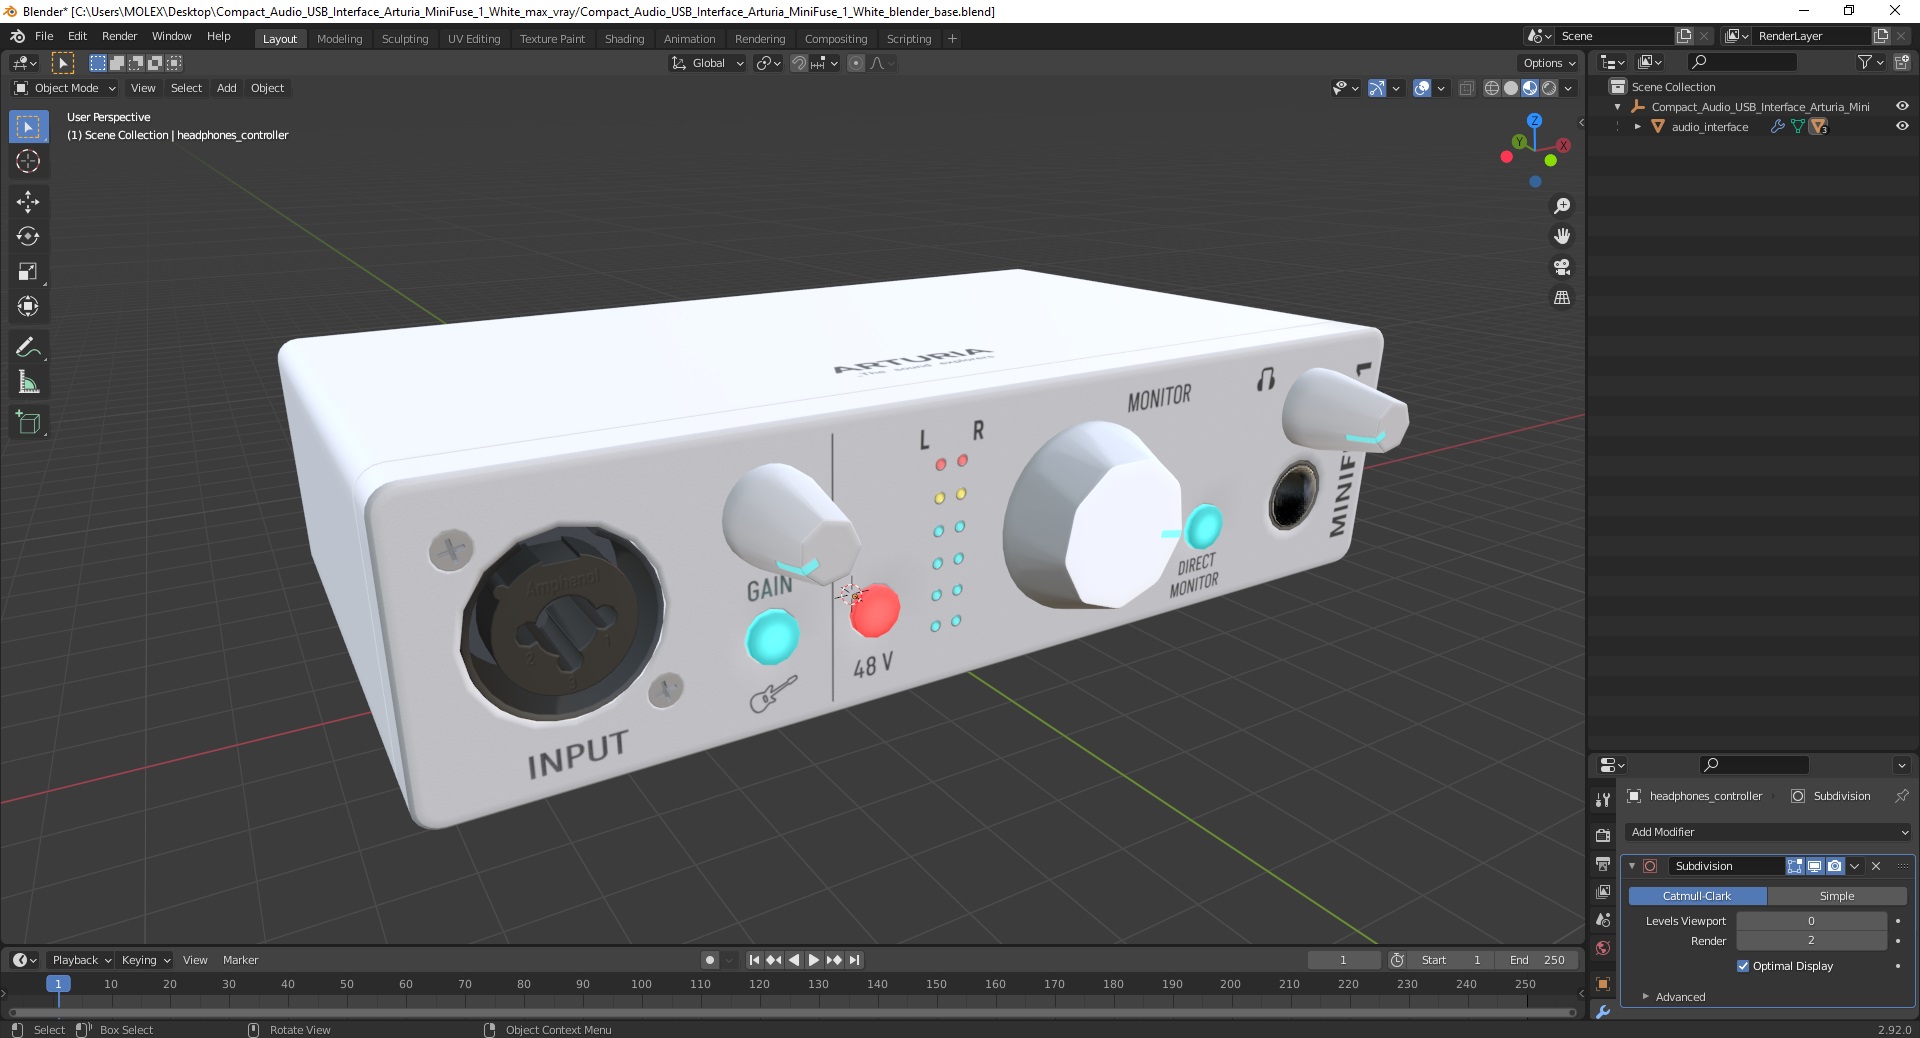This screenshot has height=1038, width=1920.
Task: Click Levels Viewport value field
Action: click(x=1811, y=921)
